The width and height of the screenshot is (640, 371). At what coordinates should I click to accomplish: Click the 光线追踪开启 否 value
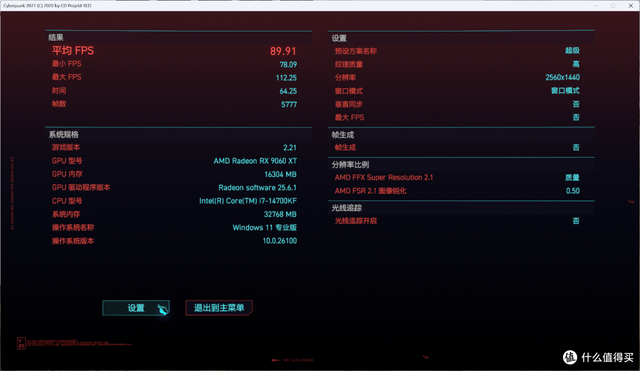576,221
